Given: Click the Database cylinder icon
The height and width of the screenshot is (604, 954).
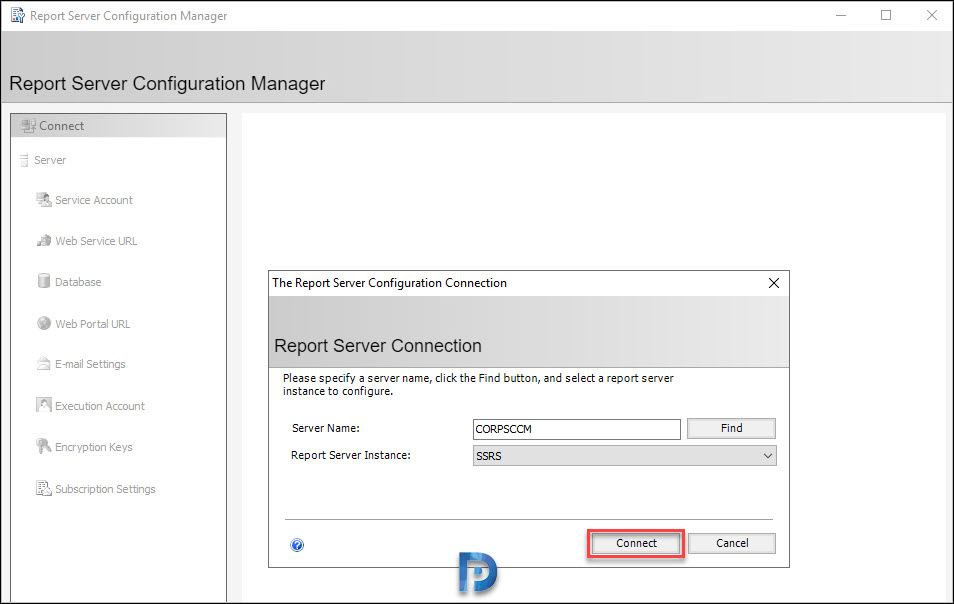Looking at the screenshot, I should pyautogui.click(x=43, y=281).
